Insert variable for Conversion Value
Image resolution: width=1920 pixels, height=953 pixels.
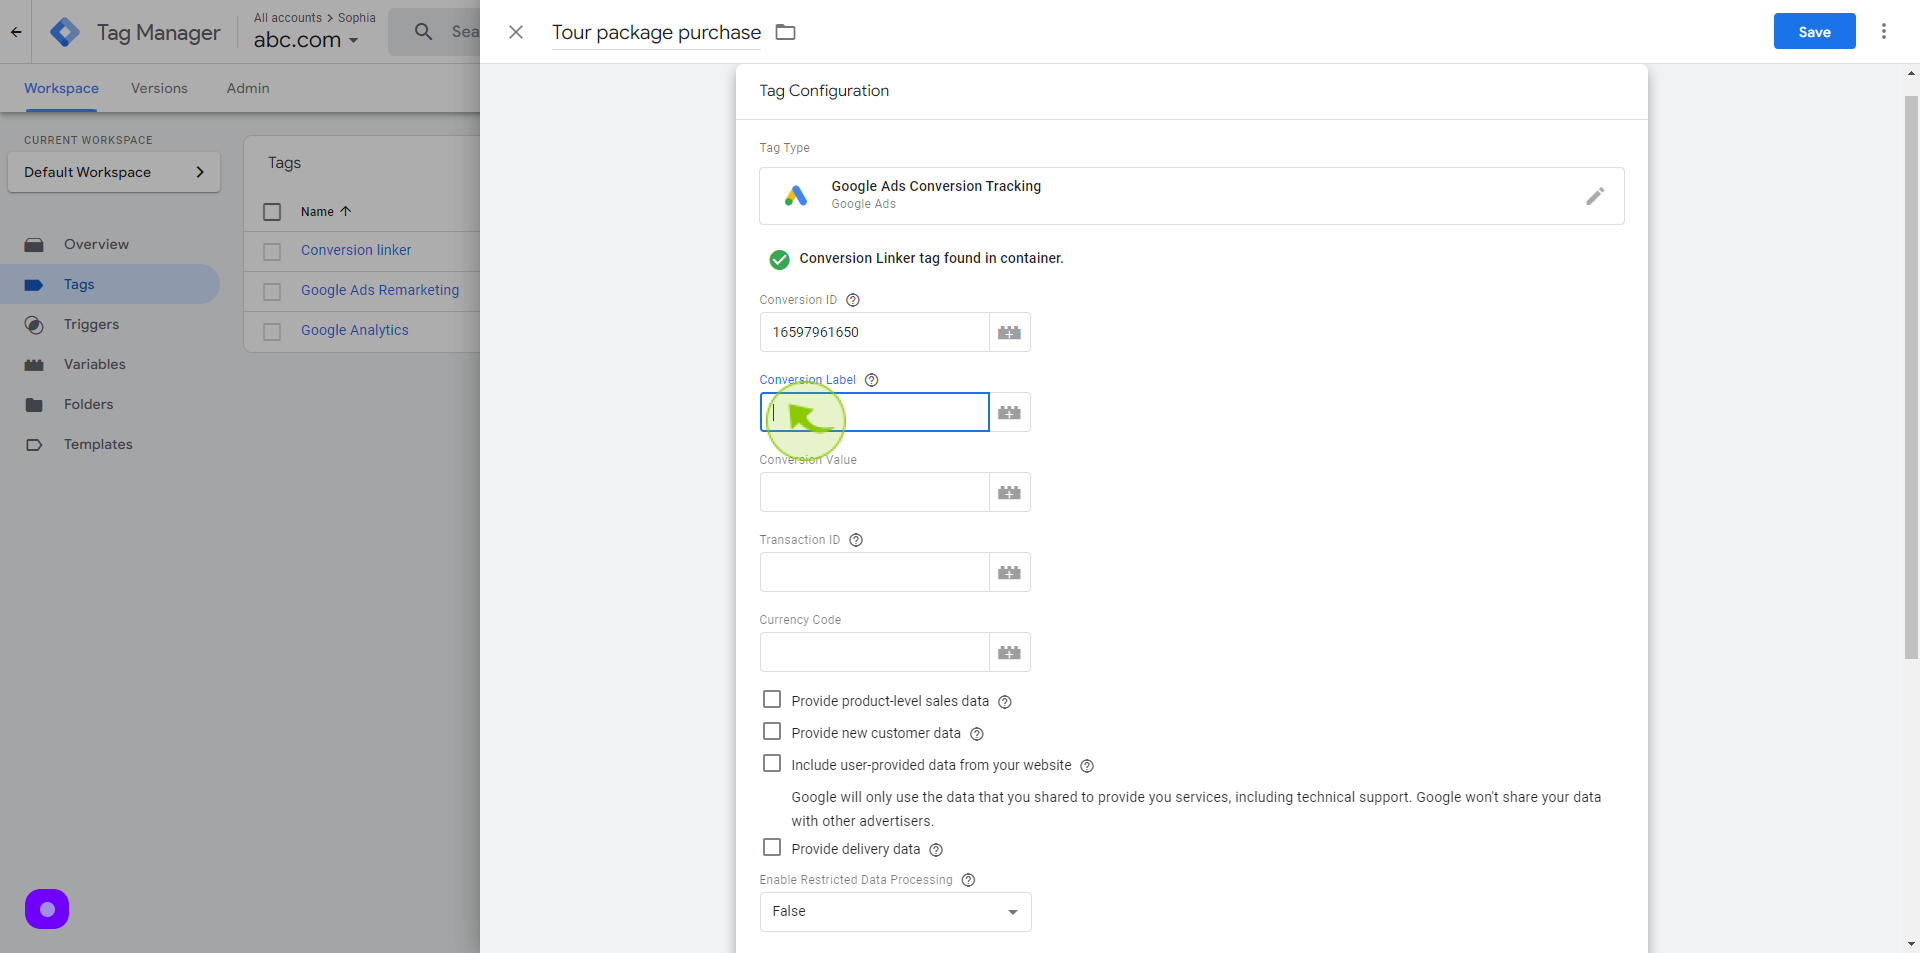[x=1010, y=492]
